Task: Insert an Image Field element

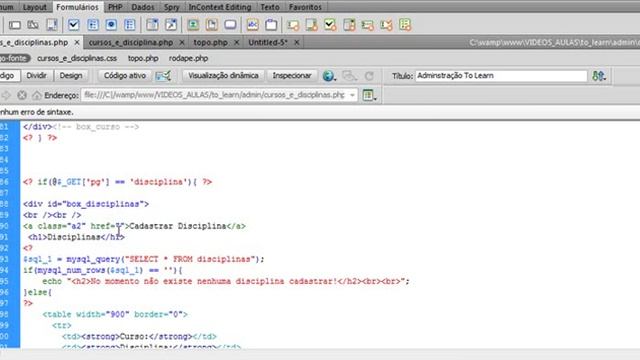Action: point(193,25)
